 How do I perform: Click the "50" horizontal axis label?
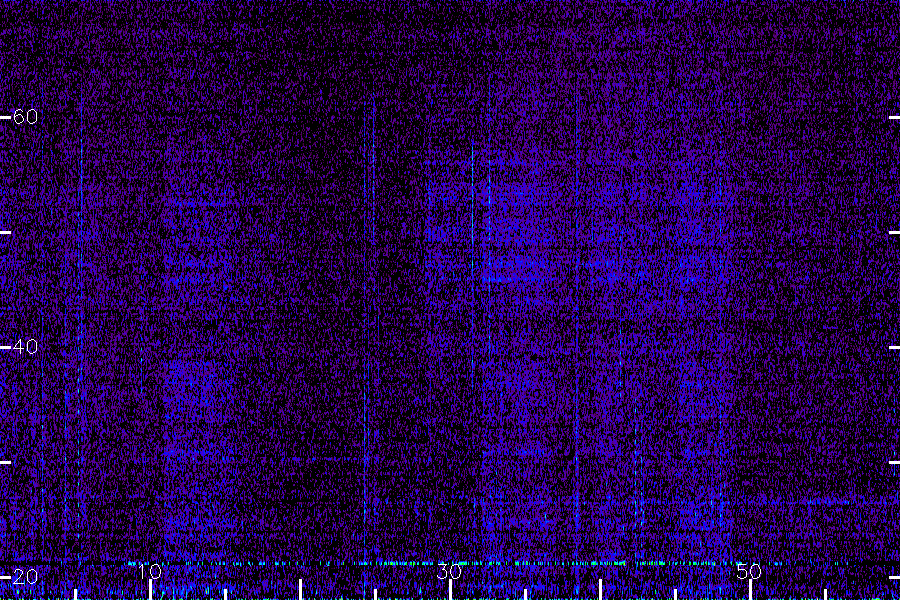(x=749, y=571)
